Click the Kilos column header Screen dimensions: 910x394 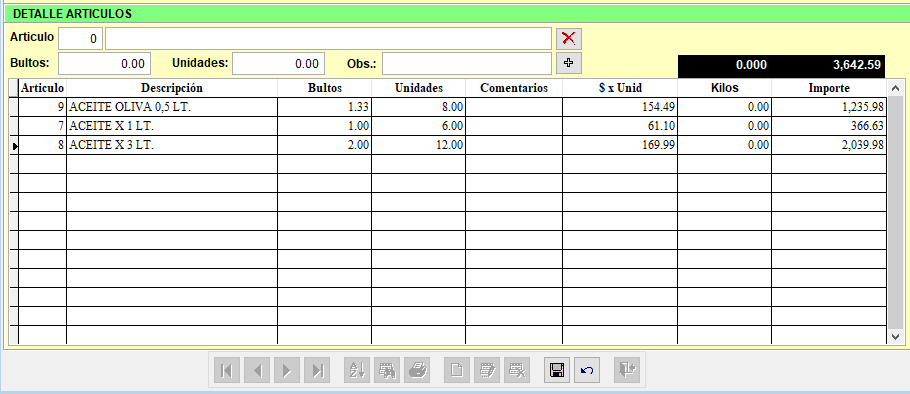[x=724, y=88]
